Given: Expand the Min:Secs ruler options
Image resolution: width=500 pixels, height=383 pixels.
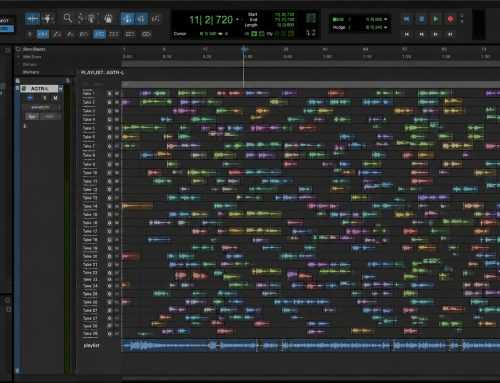Looking at the screenshot, I should tap(18, 57).
